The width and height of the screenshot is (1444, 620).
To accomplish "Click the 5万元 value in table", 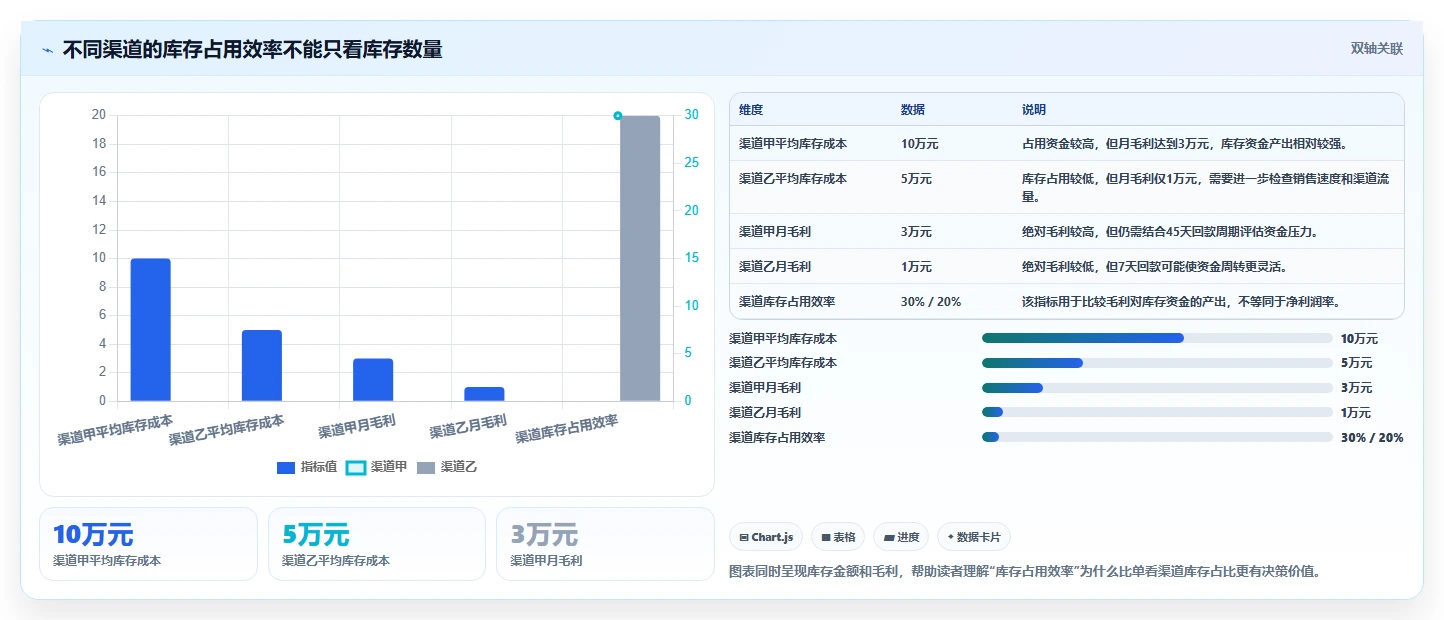I will pos(916,179).
